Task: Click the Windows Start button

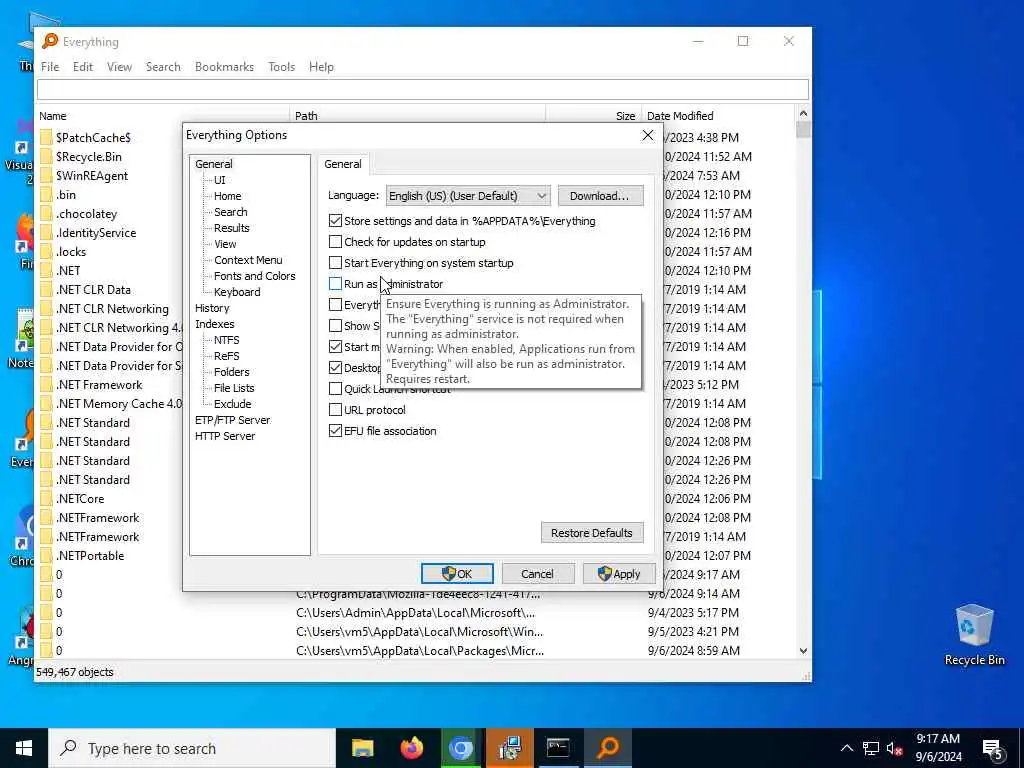Action: tap(24, 748)
